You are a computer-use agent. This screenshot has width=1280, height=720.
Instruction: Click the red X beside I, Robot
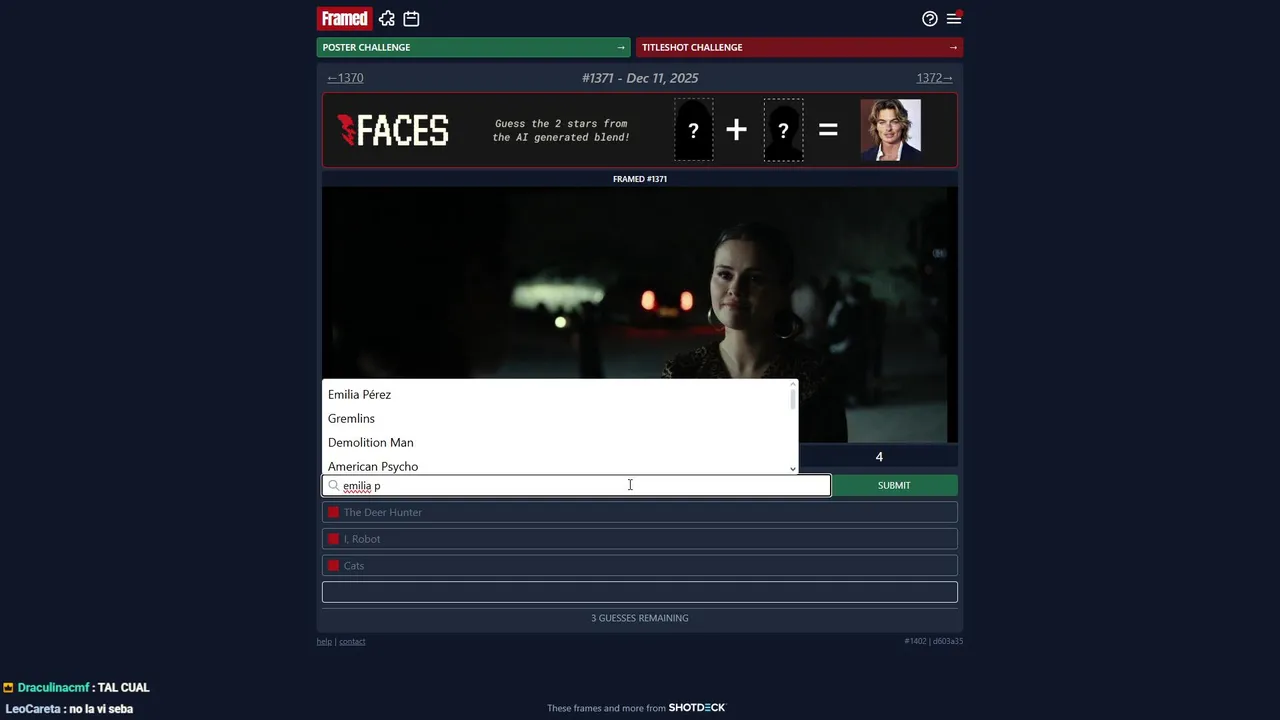(333, 539)
